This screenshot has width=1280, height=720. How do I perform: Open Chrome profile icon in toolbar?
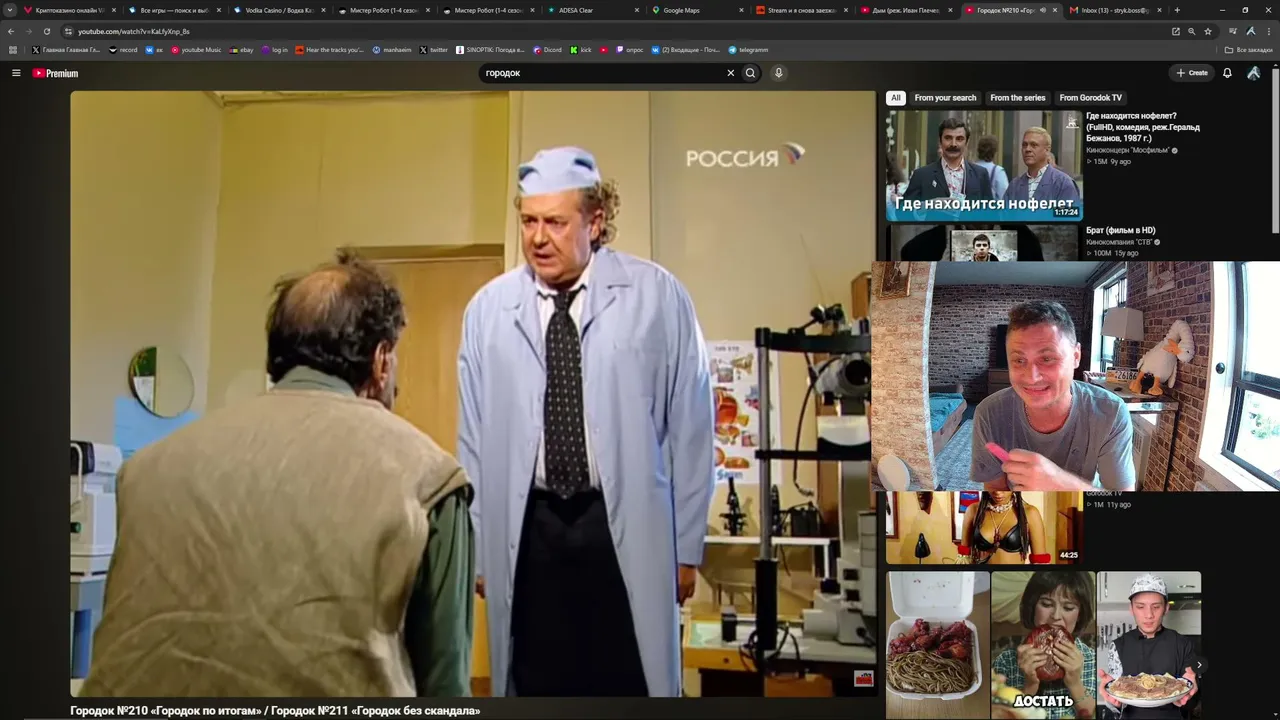point(1251,31)
